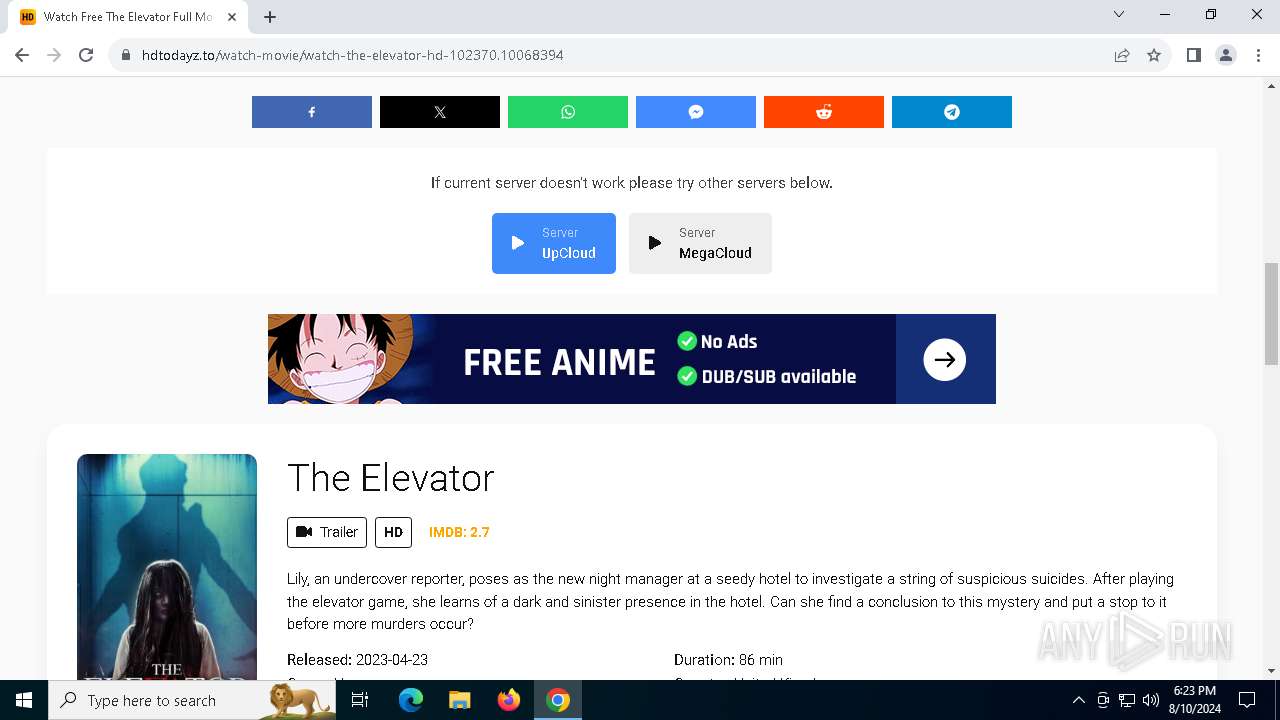Click the scrollbar down arrow
The height and width of the screenshot is (720, 1280).
tap(1271, 671)
